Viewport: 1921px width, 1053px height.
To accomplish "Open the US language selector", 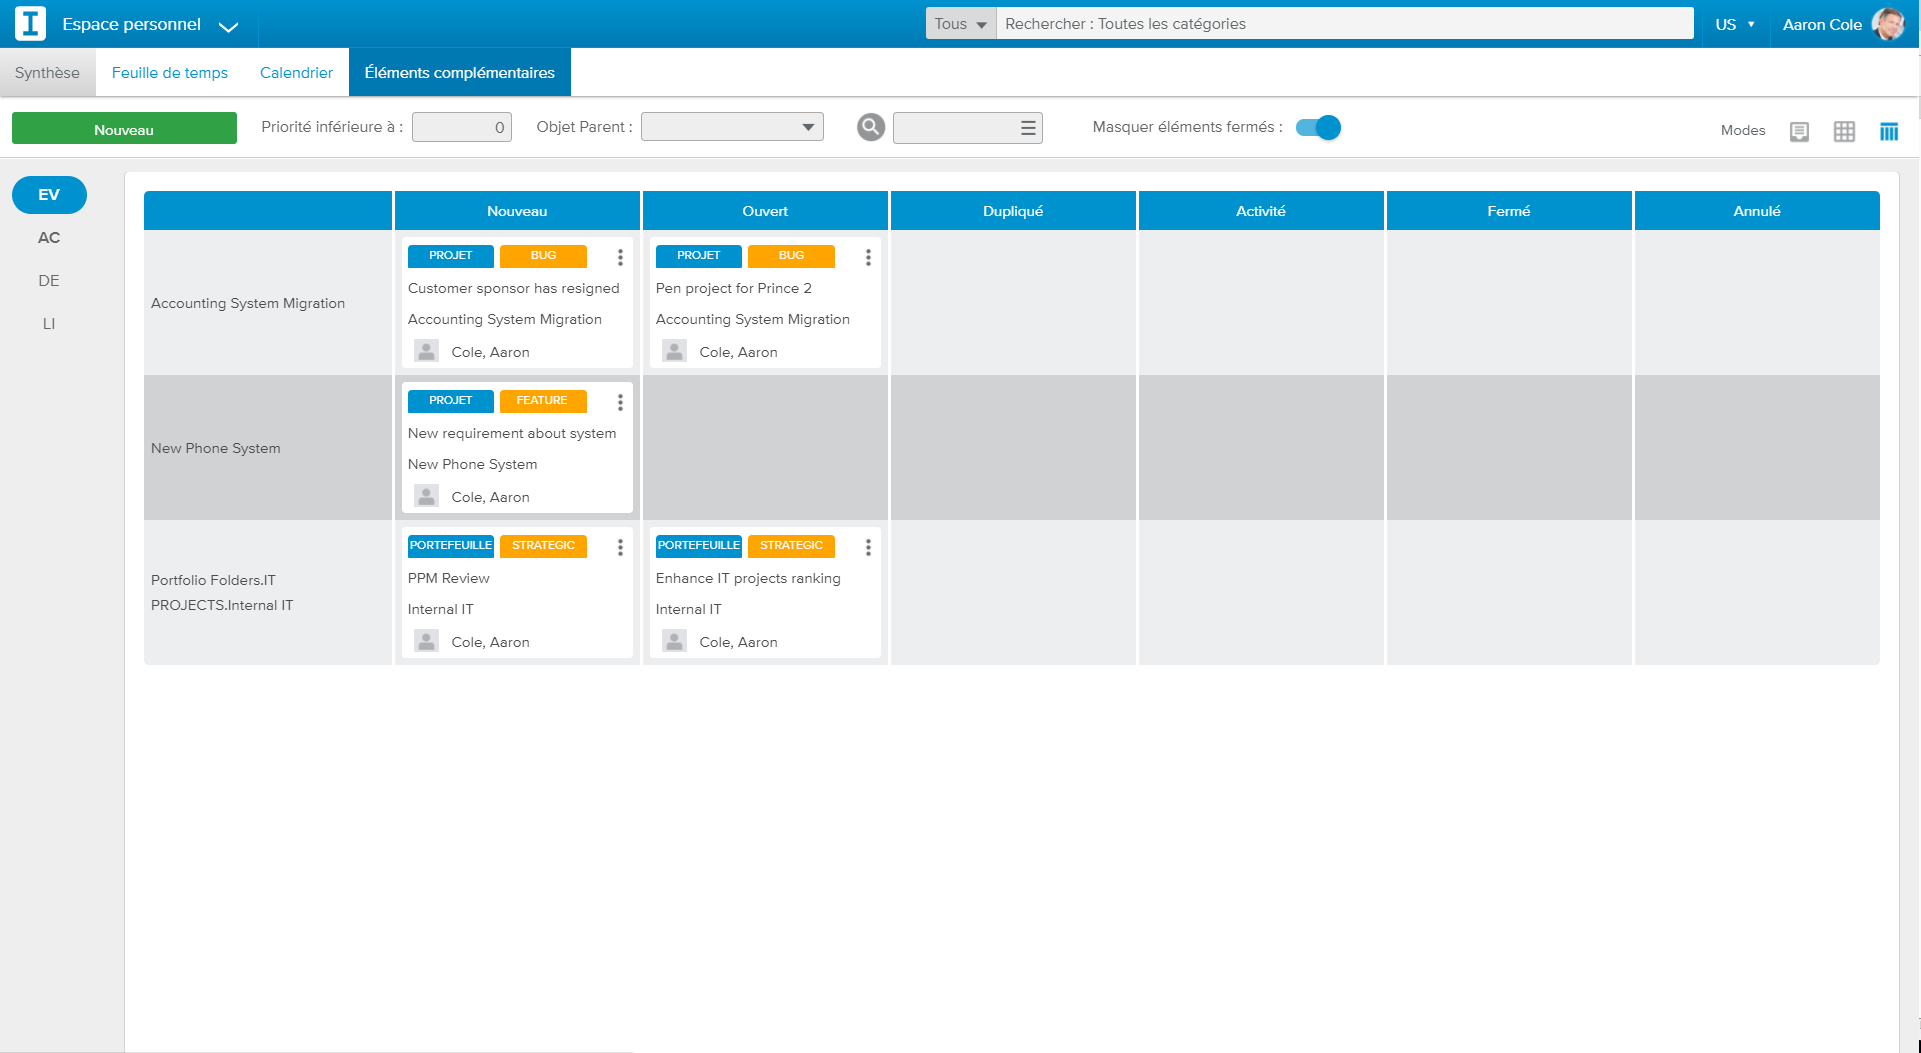I will (1735, 23).
